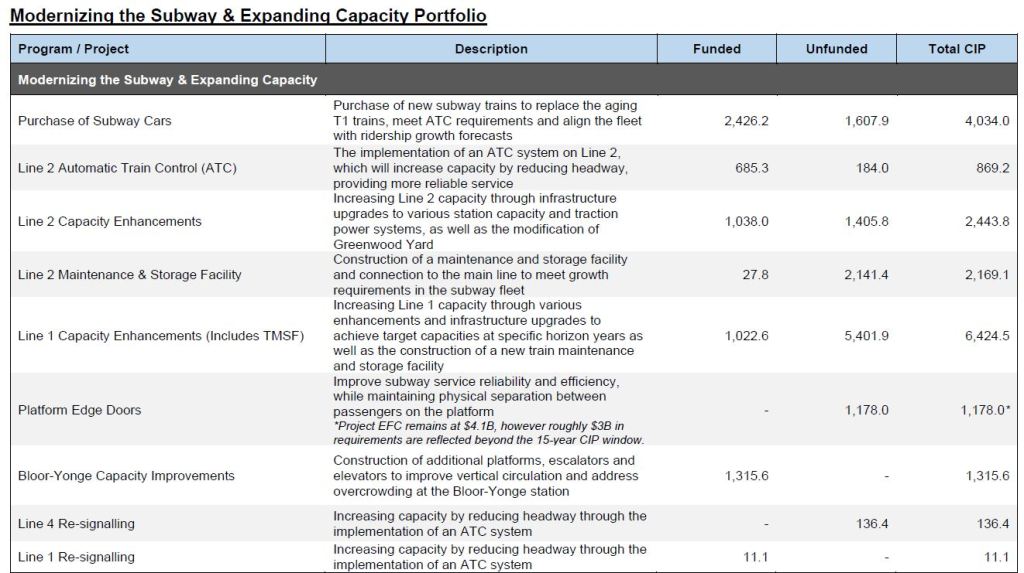Viewport: 1024px width, 573px height.
Task: Select the Funded column header
Action: [x=716, y=49]
